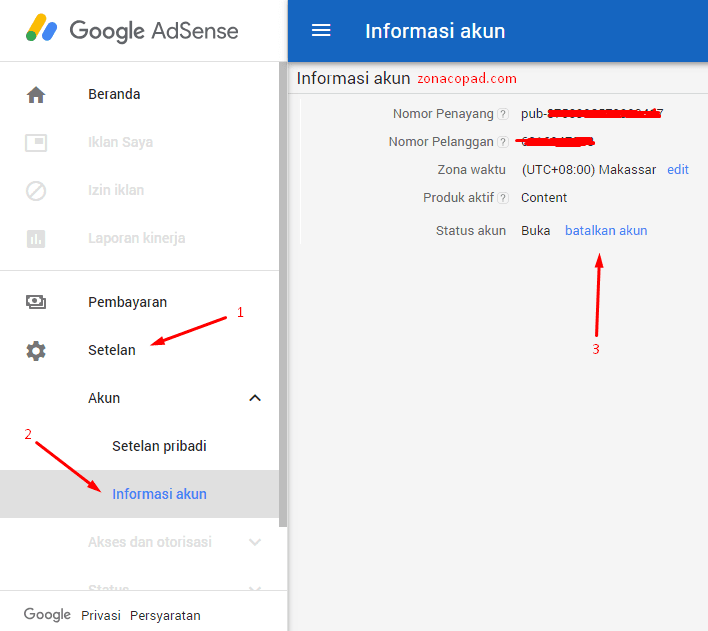
Task: Click the Makassar time zone value
Action: [589, 170]
